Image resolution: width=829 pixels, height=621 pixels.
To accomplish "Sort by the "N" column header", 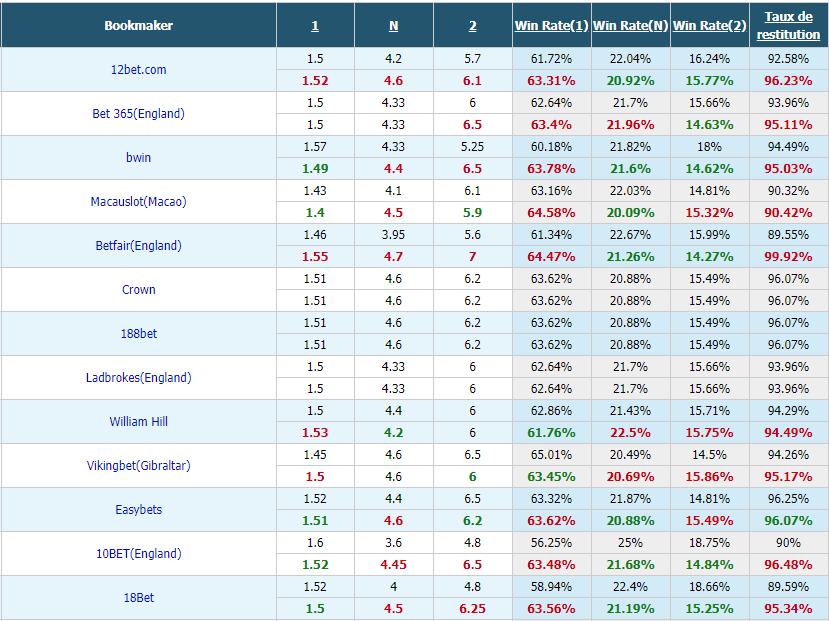I will [x=393, y=25].
